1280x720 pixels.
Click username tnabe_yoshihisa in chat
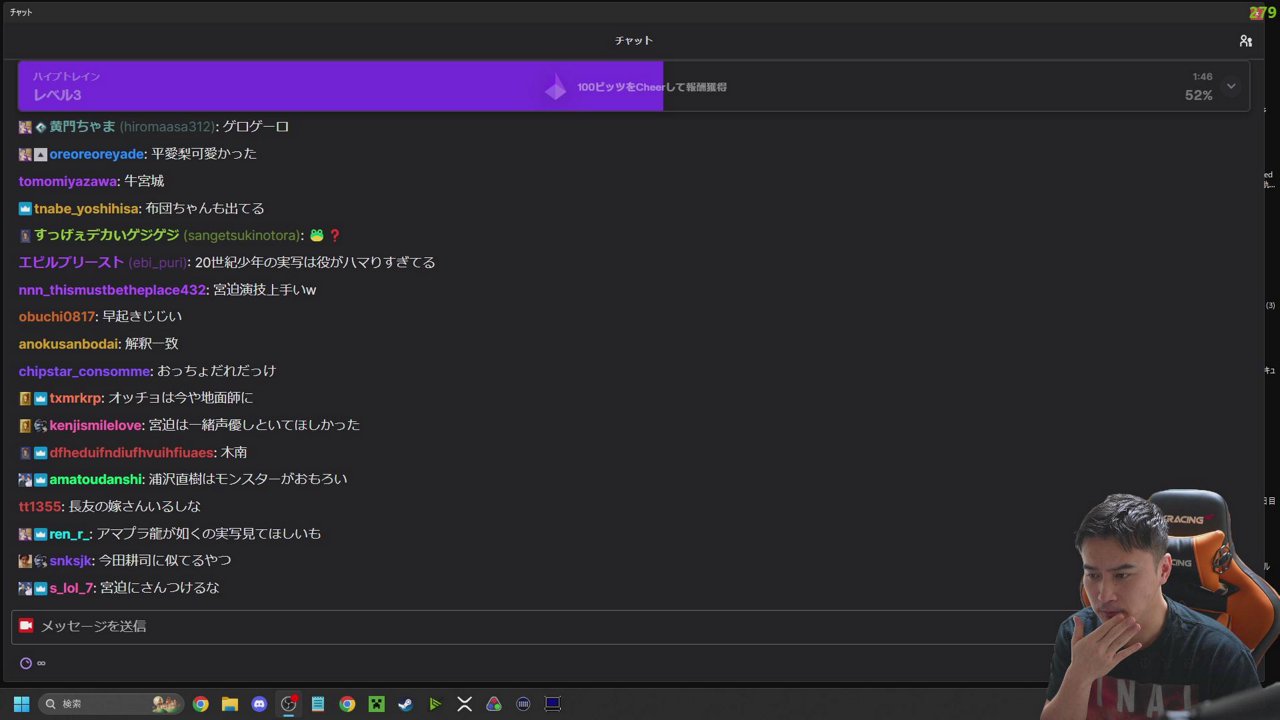87,208
